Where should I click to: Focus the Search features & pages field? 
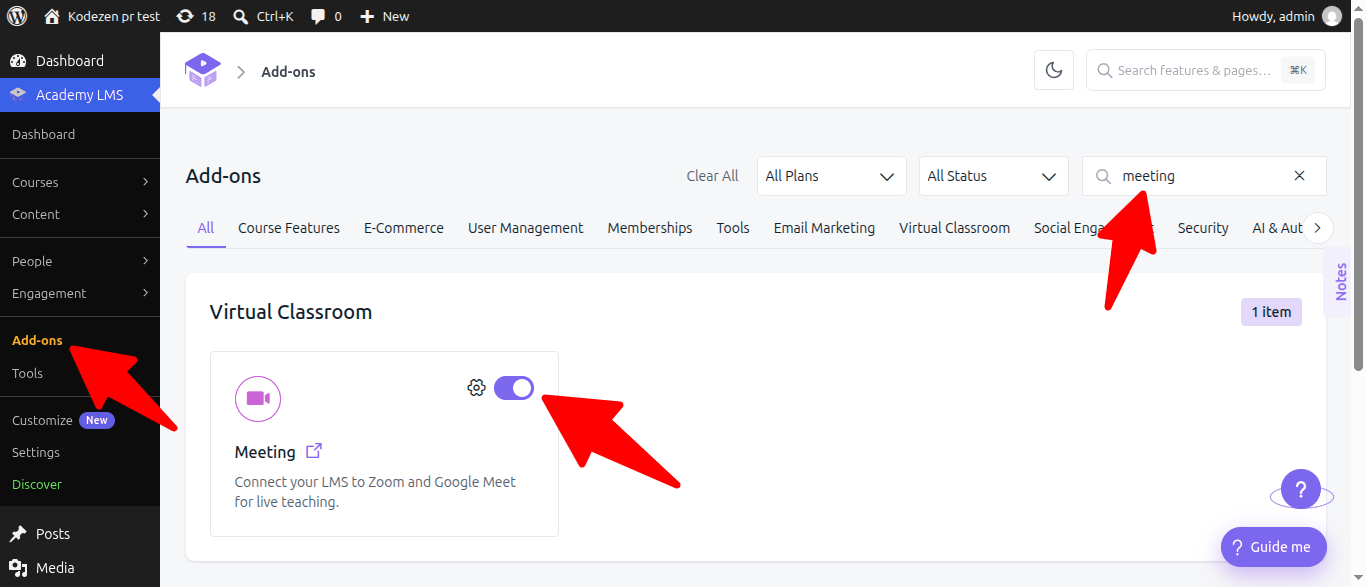pyautogui.click(x=1206, y=70)
